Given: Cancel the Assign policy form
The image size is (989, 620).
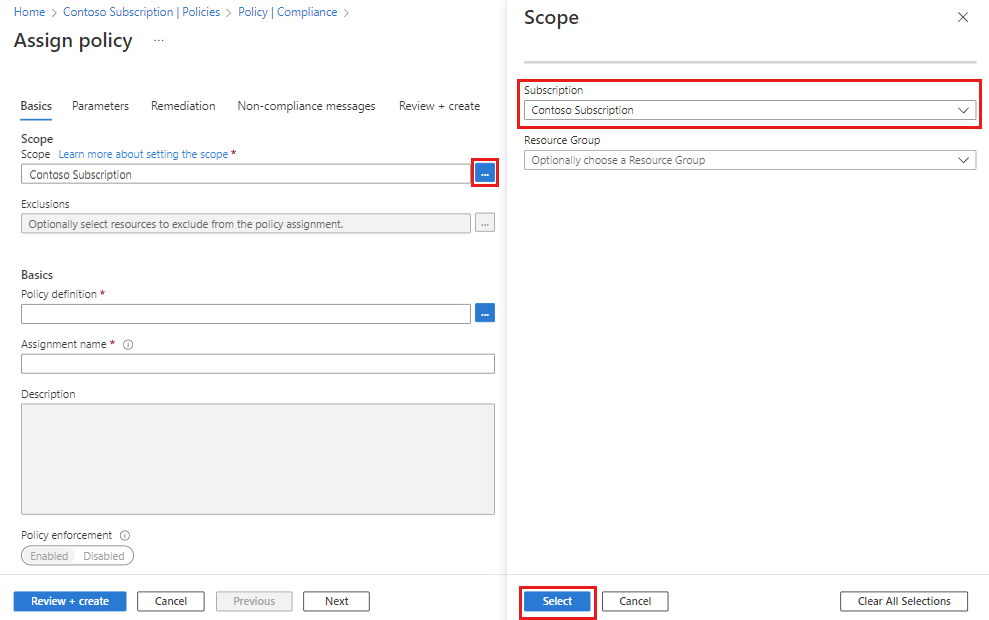Looking at the screenshot, I should [171, 601].
